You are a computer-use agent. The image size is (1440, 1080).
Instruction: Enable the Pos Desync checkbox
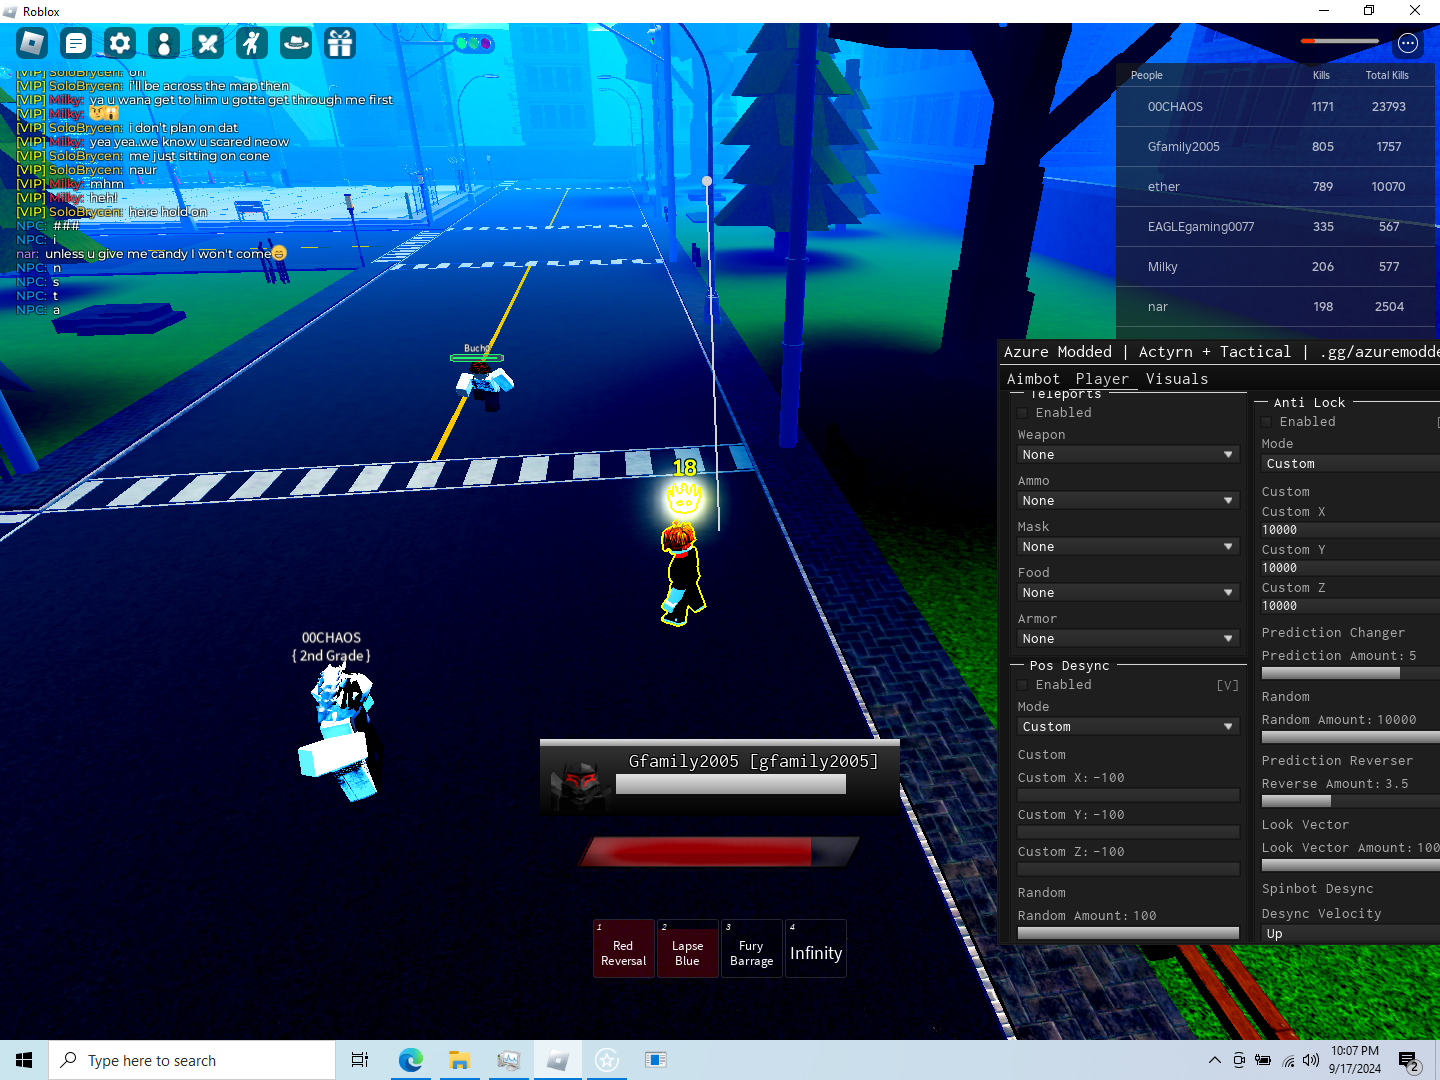click(1023, 685)
